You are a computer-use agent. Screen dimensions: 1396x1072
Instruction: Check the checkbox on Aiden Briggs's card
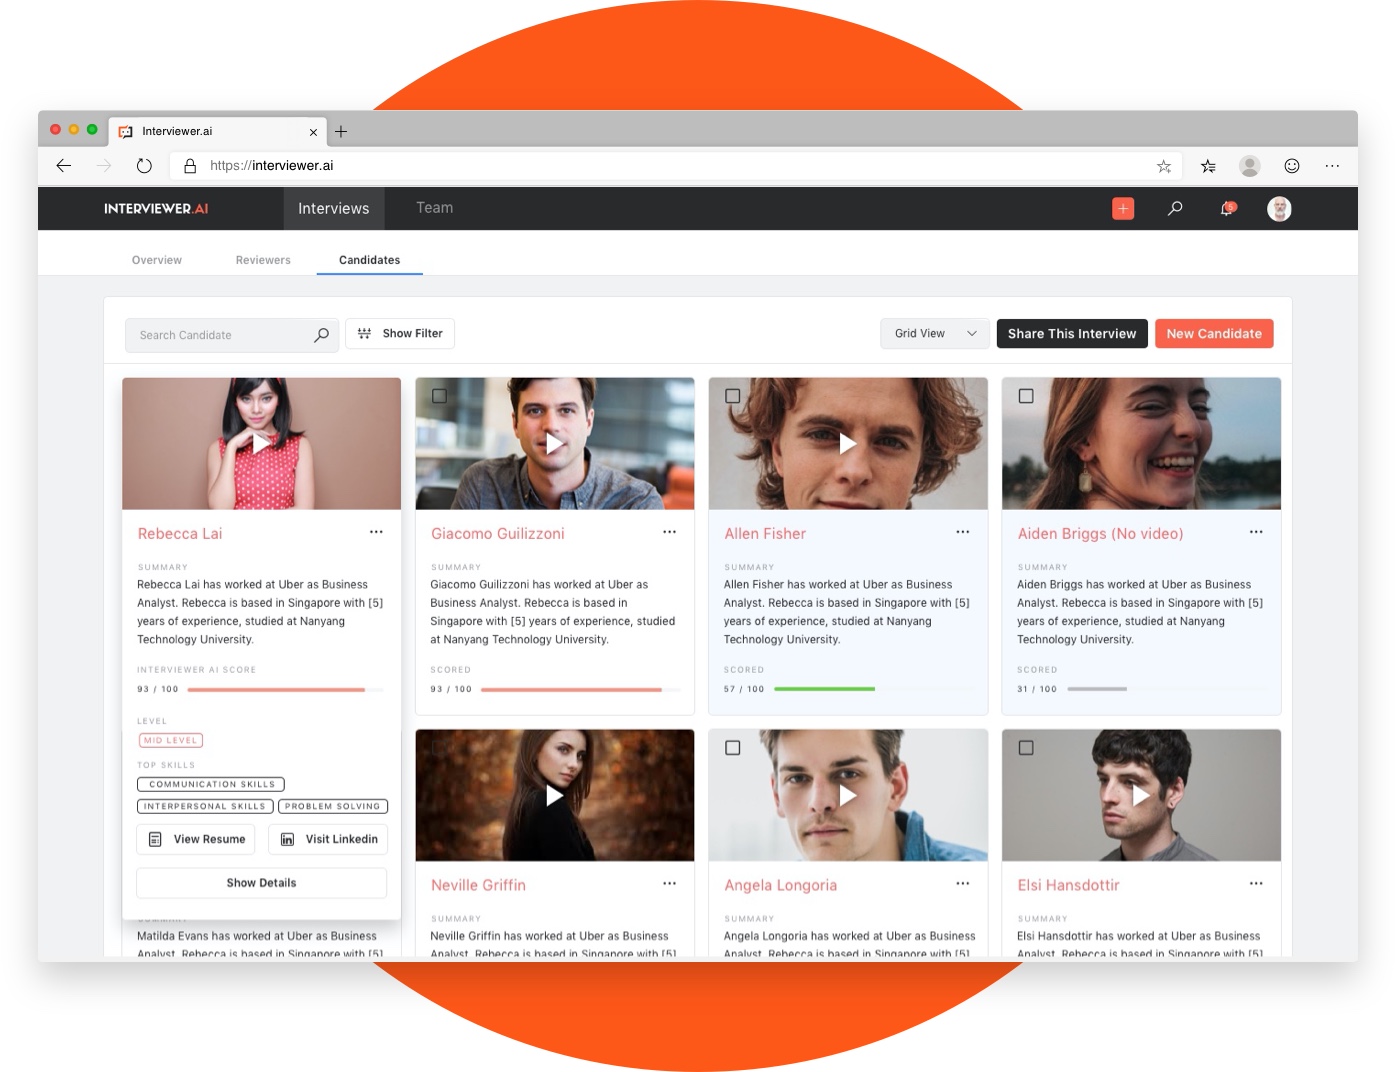1026,396
